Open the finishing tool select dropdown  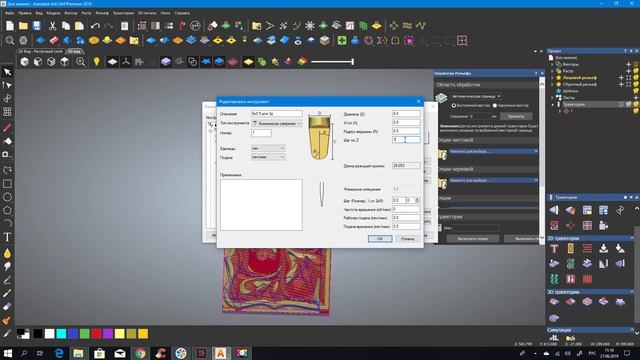point(493,151)
